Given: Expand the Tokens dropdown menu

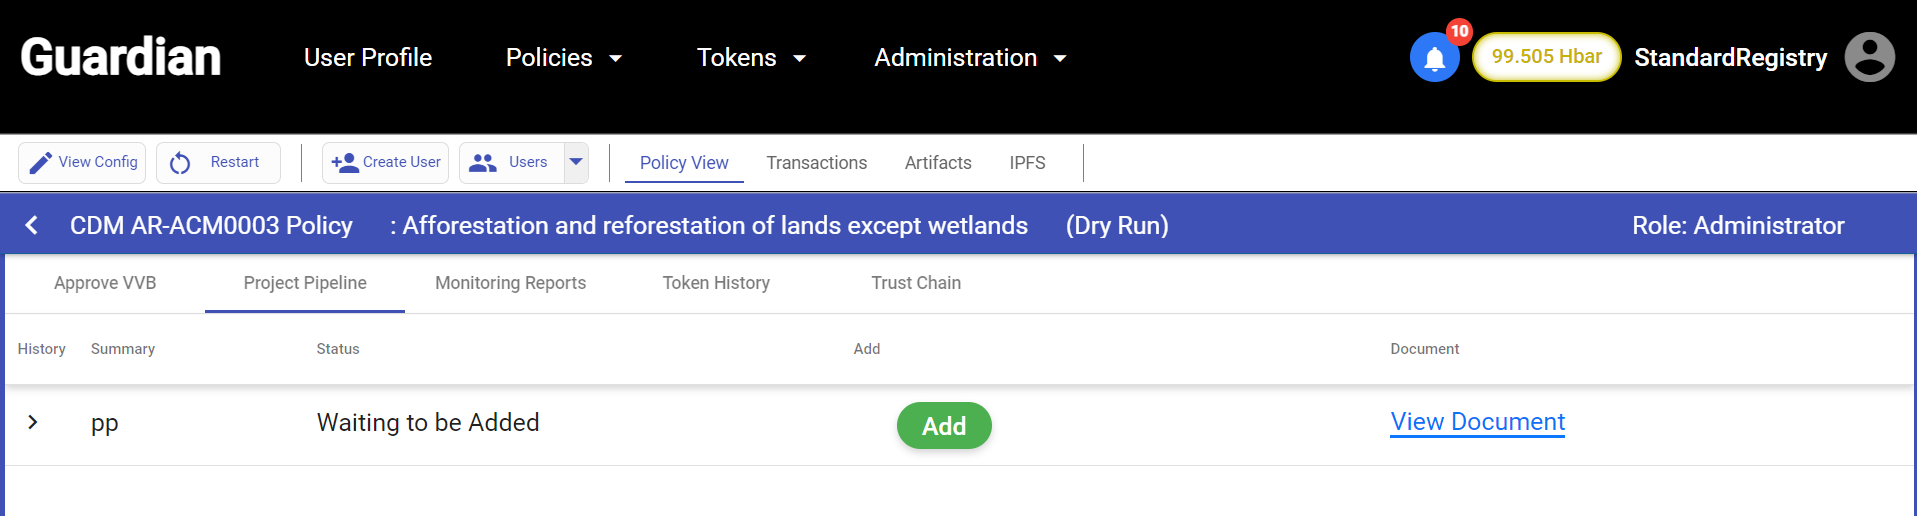Looking at the screenshot, I should click(751, 58).
